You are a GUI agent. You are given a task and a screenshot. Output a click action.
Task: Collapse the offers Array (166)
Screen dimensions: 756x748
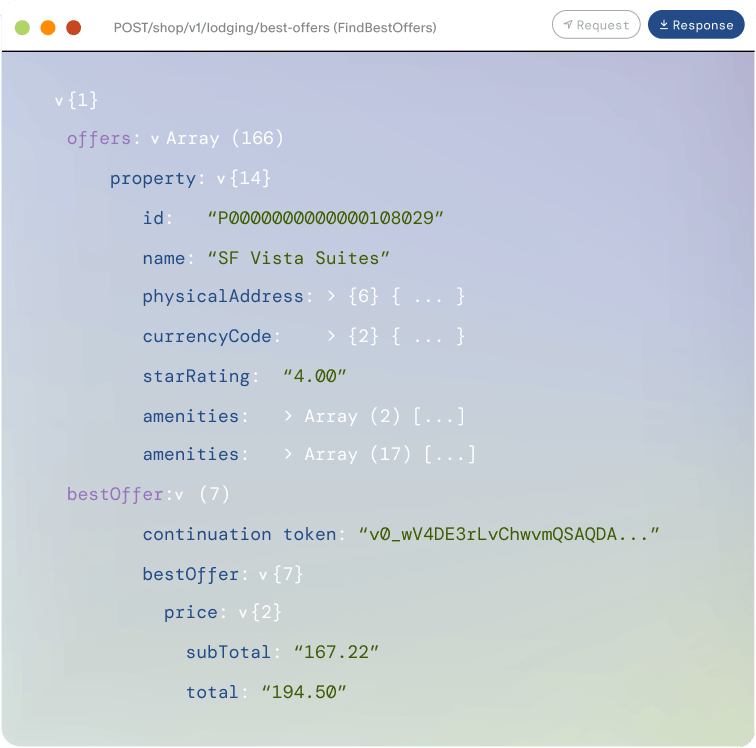[155, 140]
